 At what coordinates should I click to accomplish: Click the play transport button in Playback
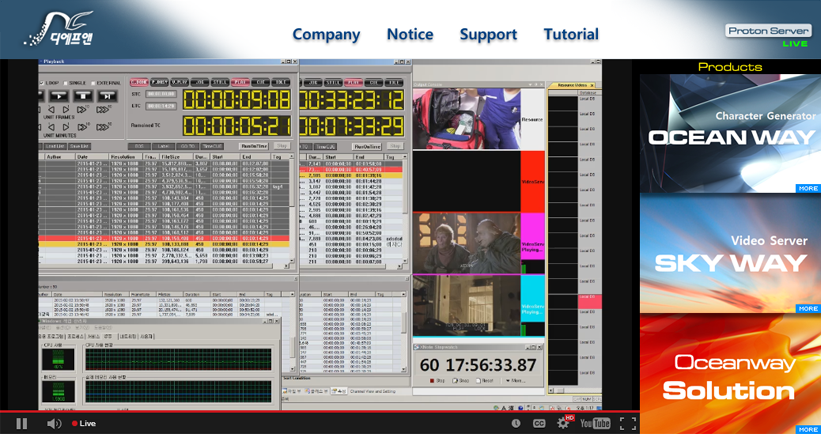(x=59, y=96)
